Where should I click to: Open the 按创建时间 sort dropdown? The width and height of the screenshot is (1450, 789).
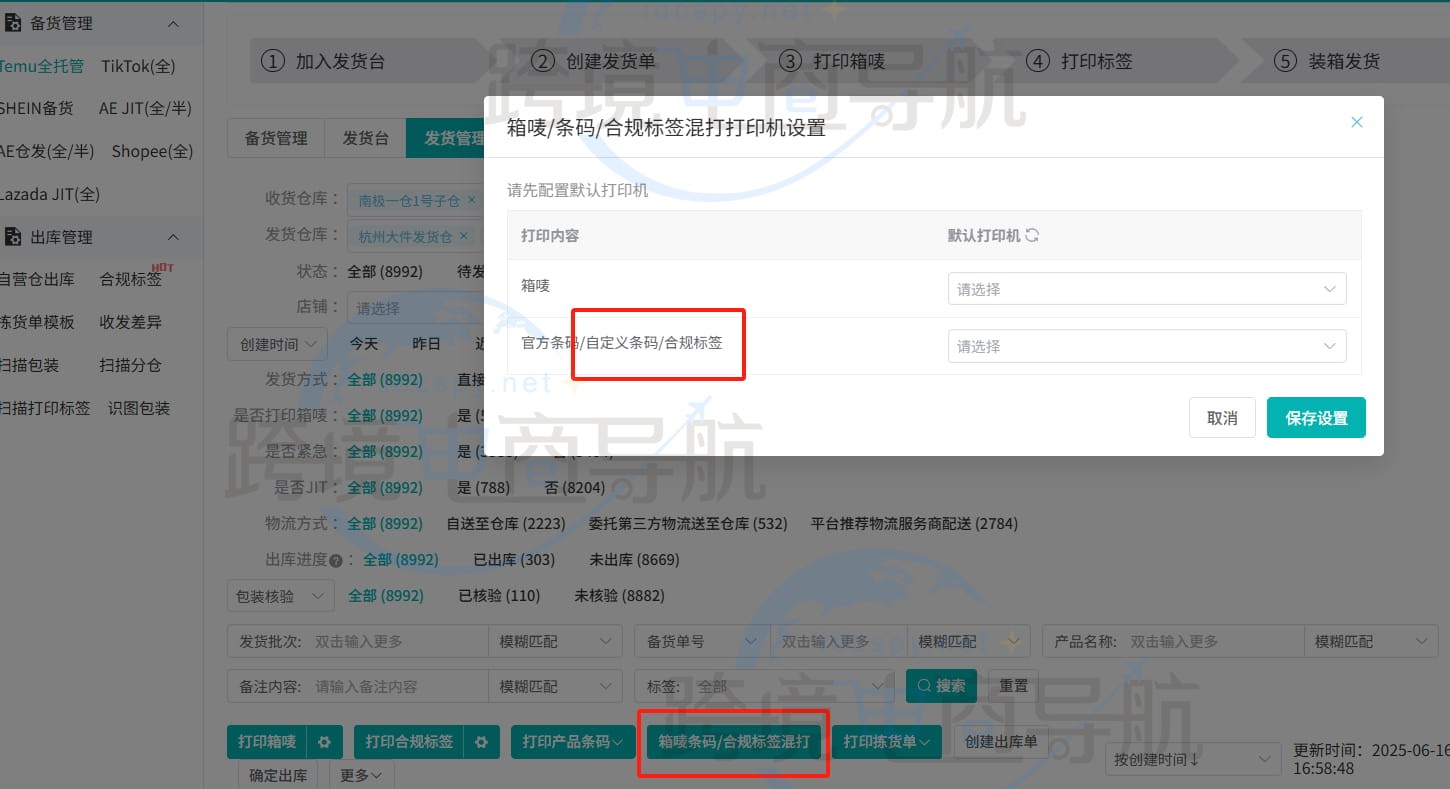click(1192, 759)
